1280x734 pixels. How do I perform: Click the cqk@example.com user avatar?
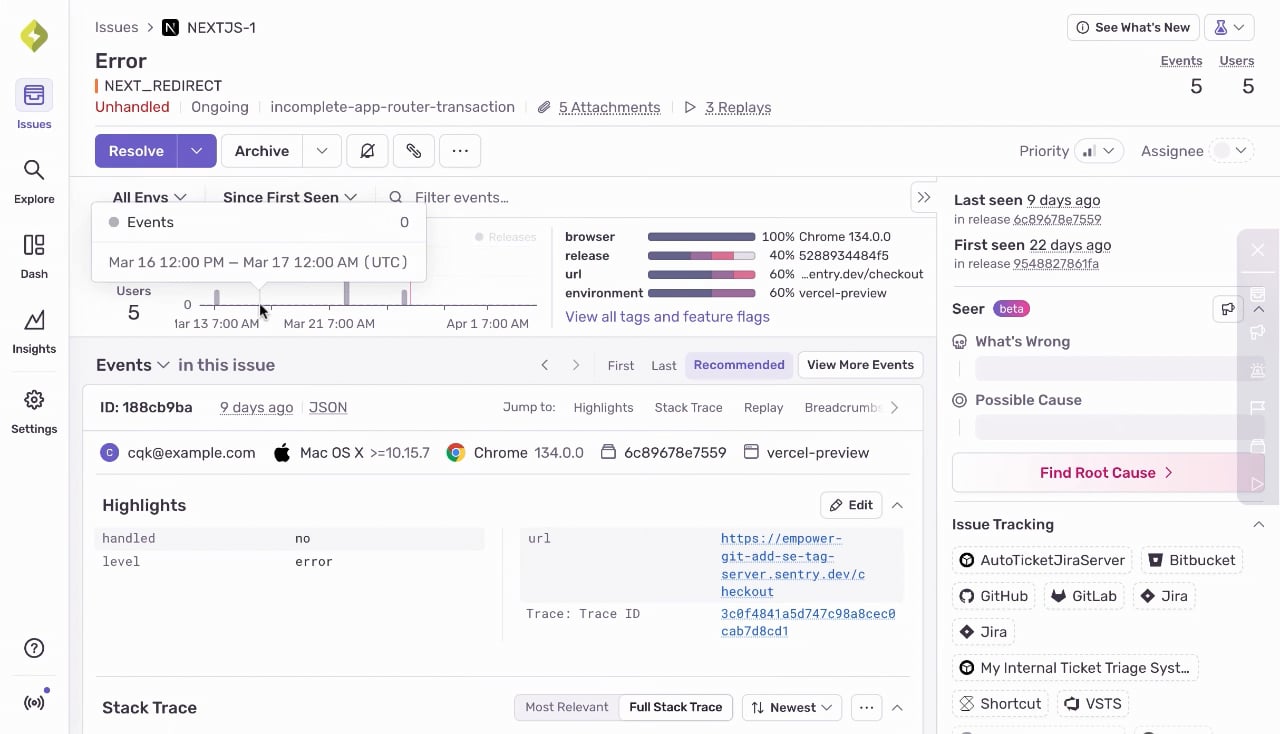pyautogui.click(x=110, y=453)
